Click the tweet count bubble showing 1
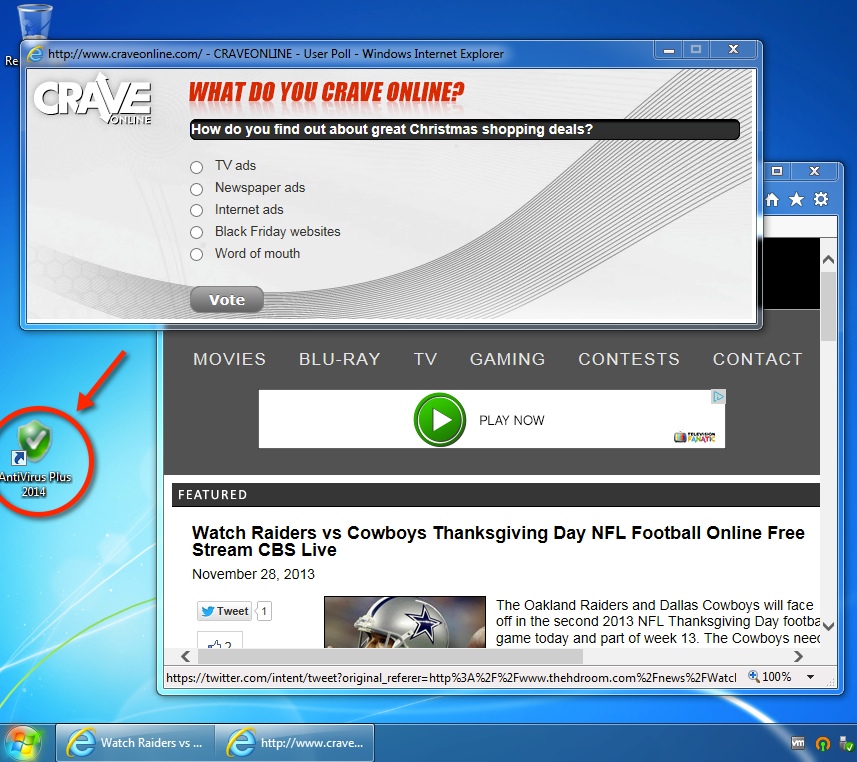The image size is (857, 762). click(264, 611)
